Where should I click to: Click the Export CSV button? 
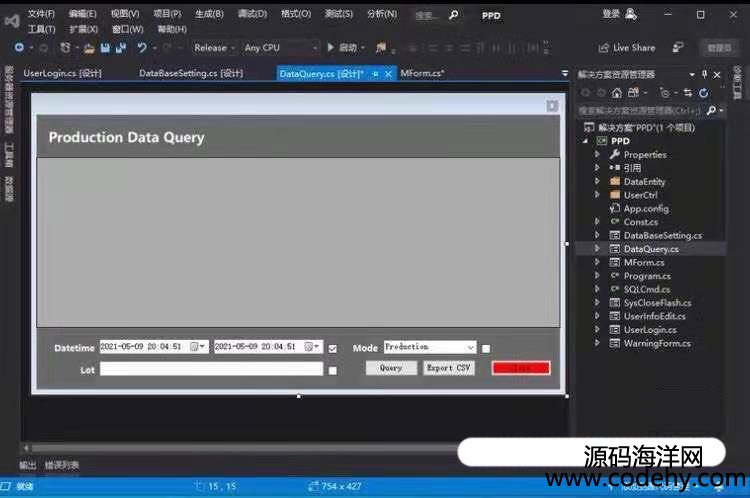449,368
